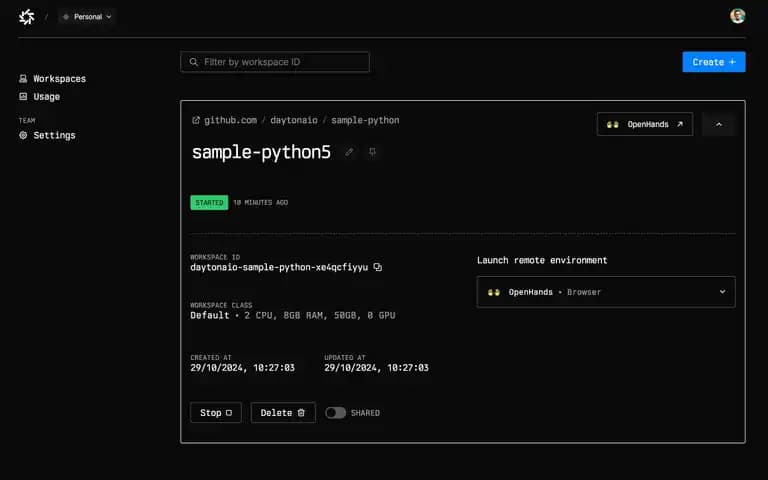This screenshot has height=480, width=768.
Task: Click the Daytona logo icon
Action: (x=26, y=17)
